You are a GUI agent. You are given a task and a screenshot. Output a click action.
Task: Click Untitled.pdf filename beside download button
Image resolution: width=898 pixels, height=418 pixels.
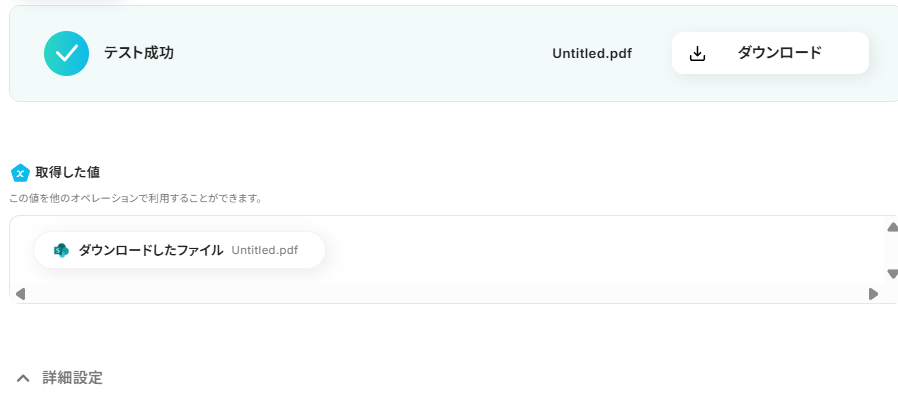(x=592, y=53)
